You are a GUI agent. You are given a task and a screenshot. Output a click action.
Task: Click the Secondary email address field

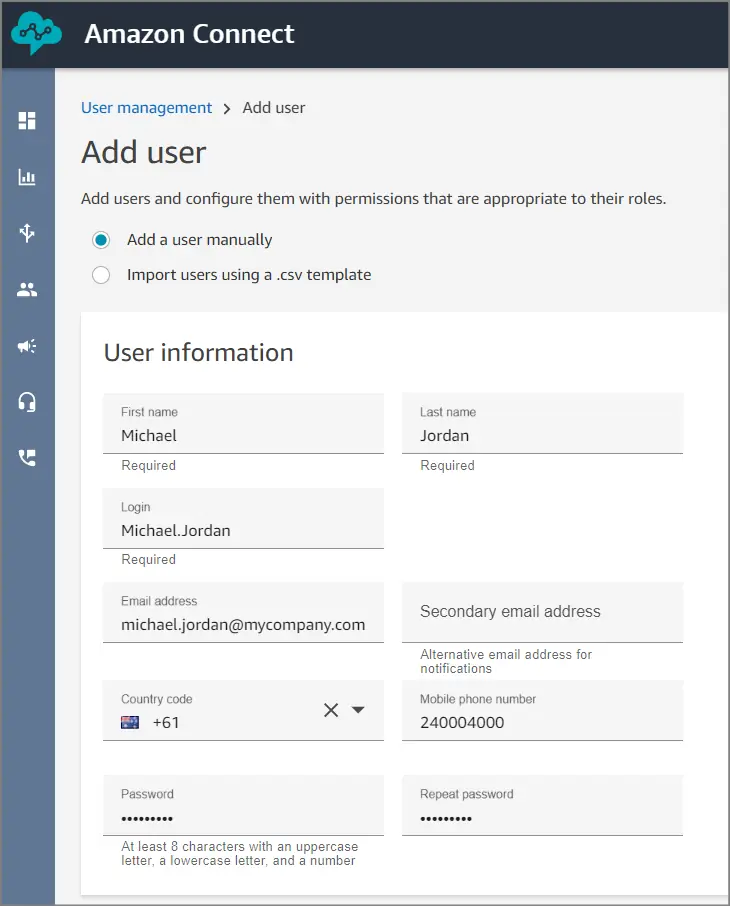(542, 612)
